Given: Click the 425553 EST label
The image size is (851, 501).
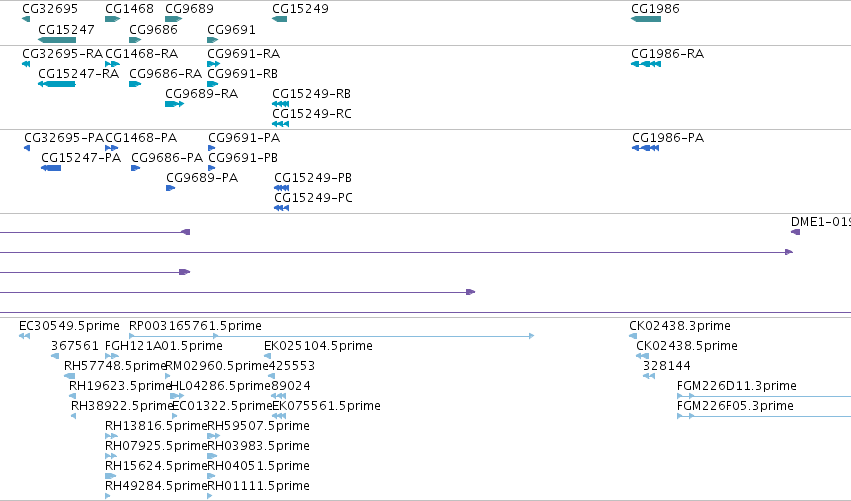Looking at the screenshot, I should tap(292, 366).
